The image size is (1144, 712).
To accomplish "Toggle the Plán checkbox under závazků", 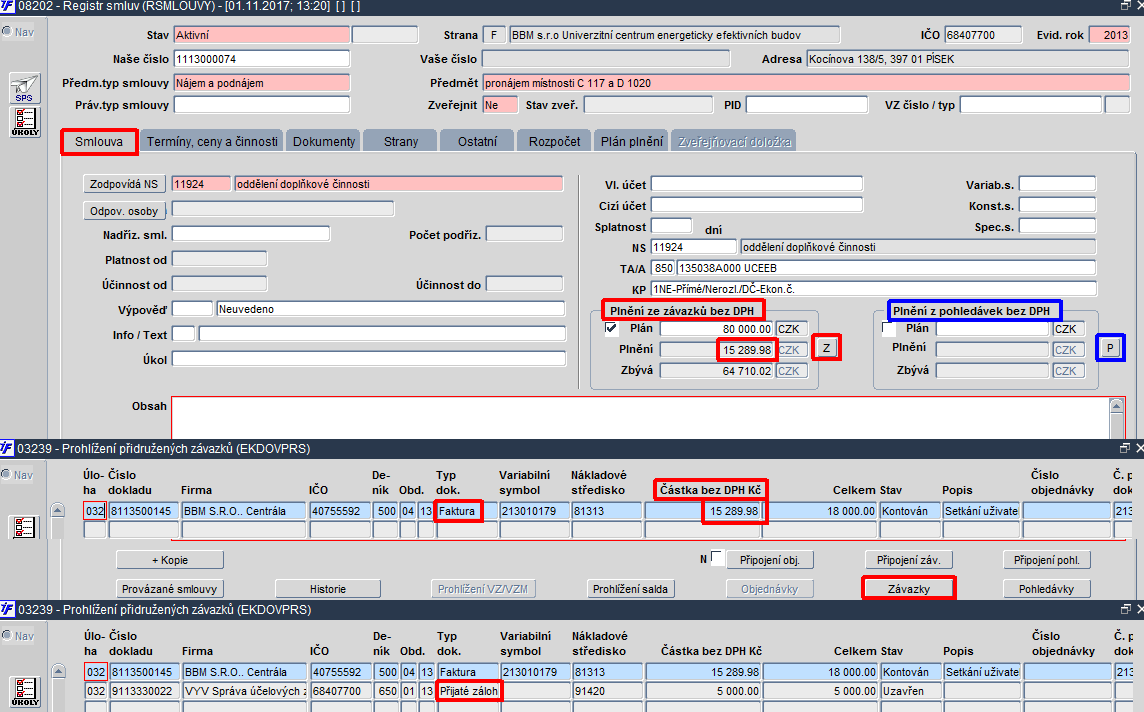I will click(x=611, y=328).
